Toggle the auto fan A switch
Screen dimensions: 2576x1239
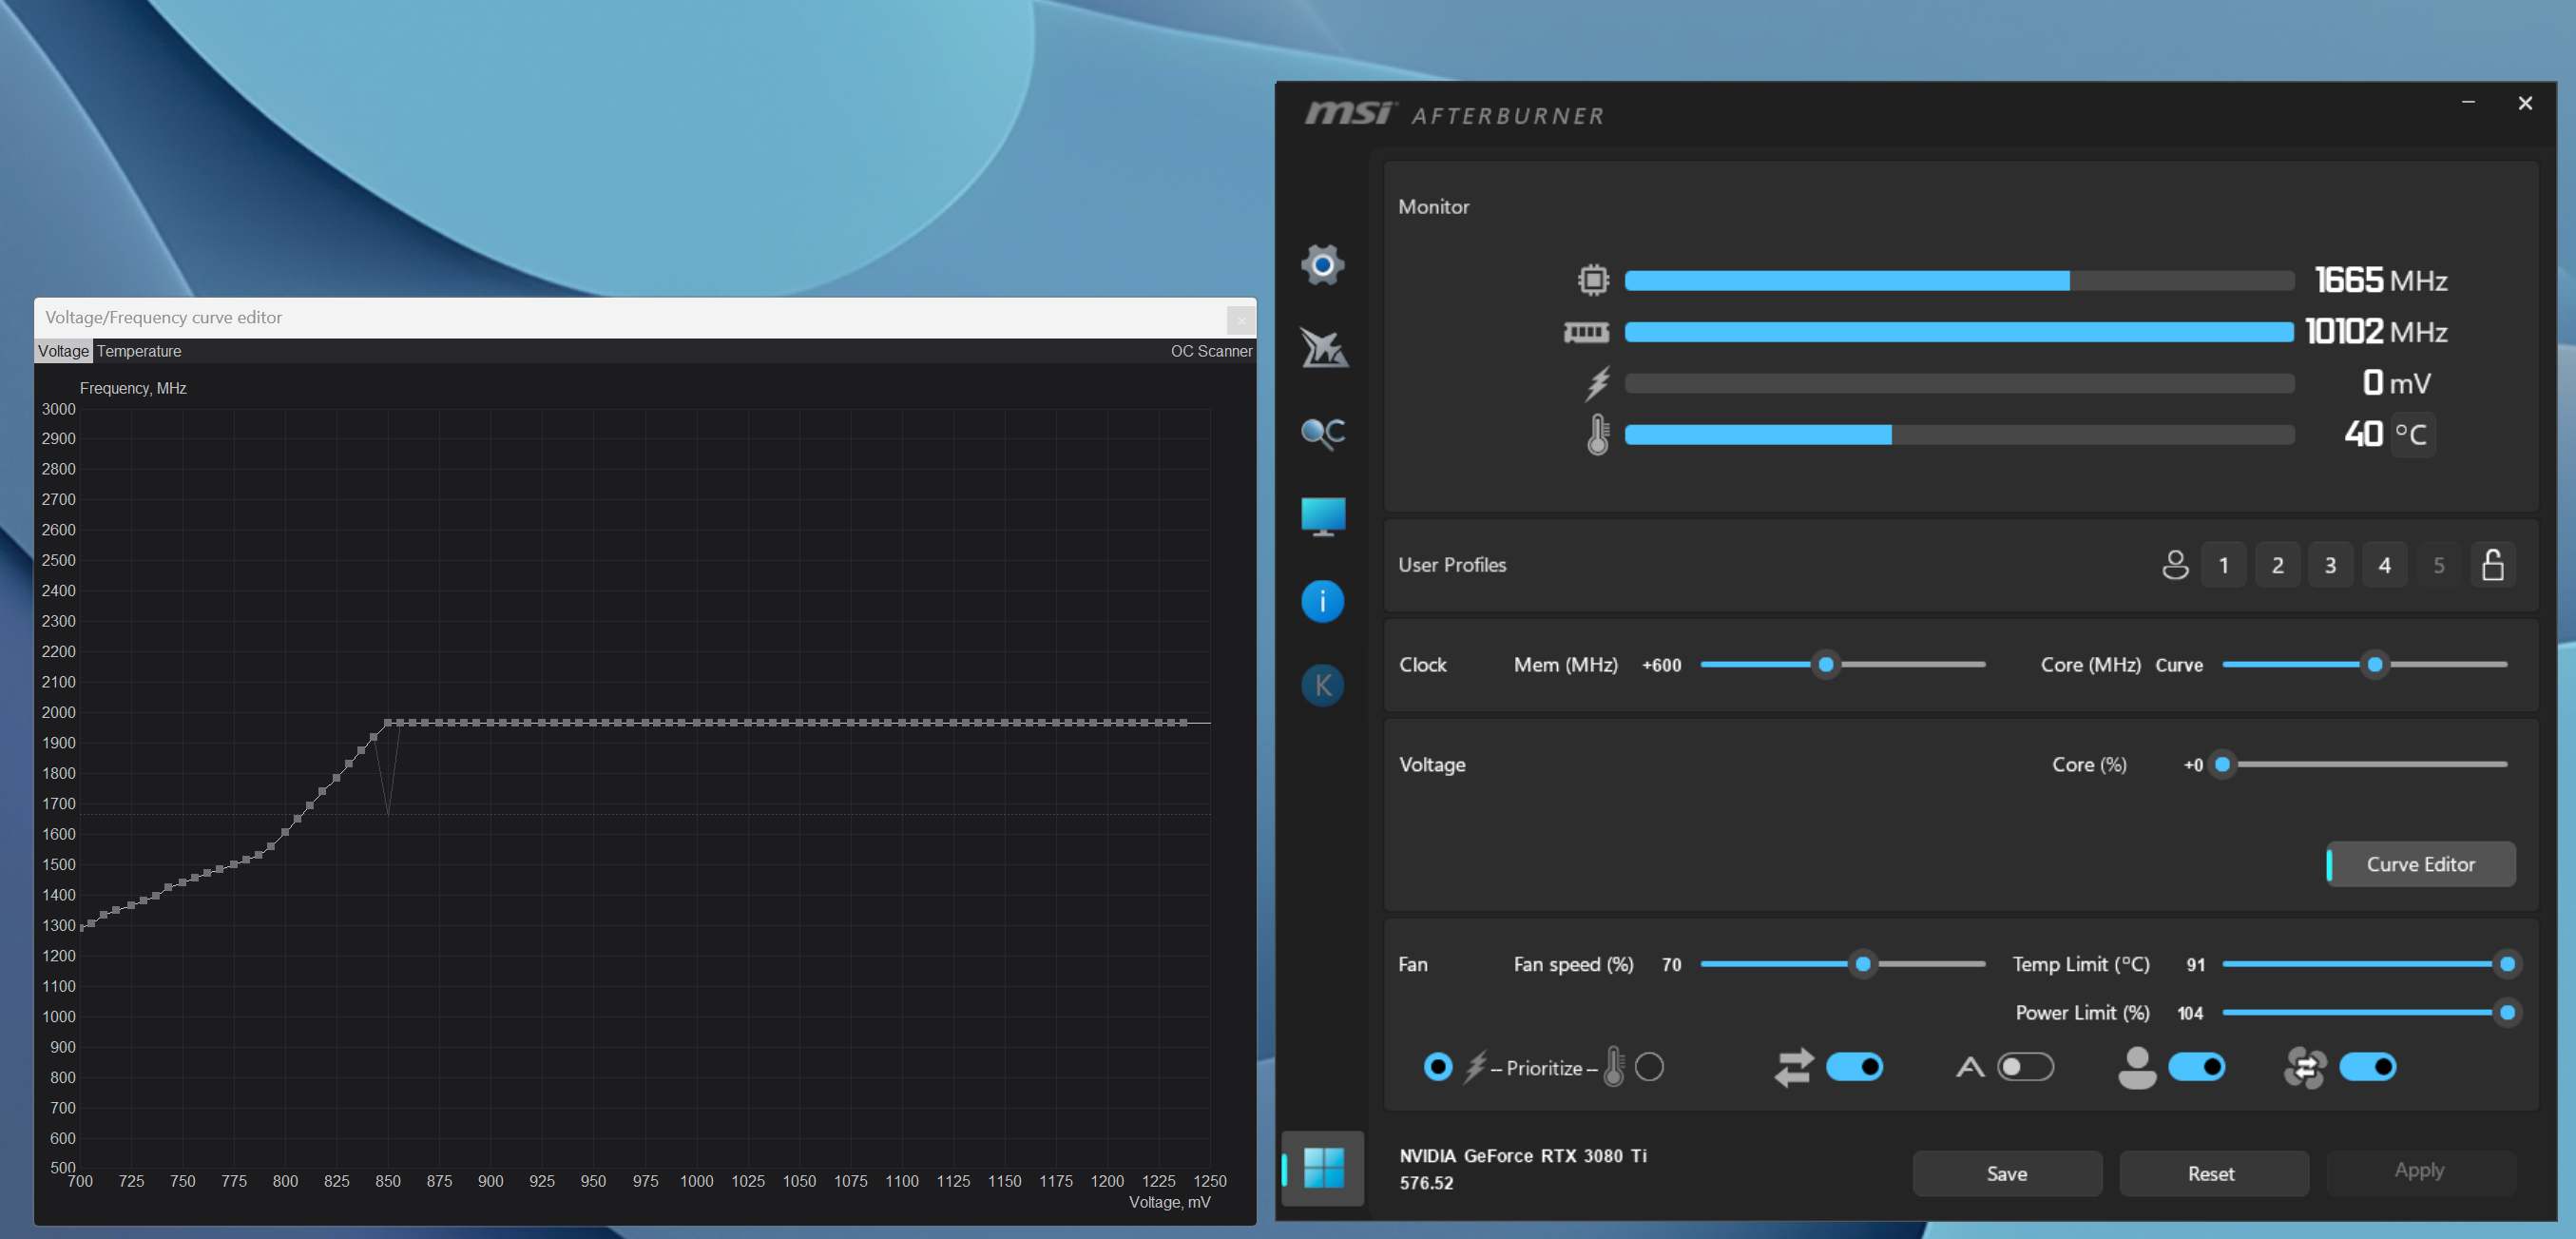2025,1067
